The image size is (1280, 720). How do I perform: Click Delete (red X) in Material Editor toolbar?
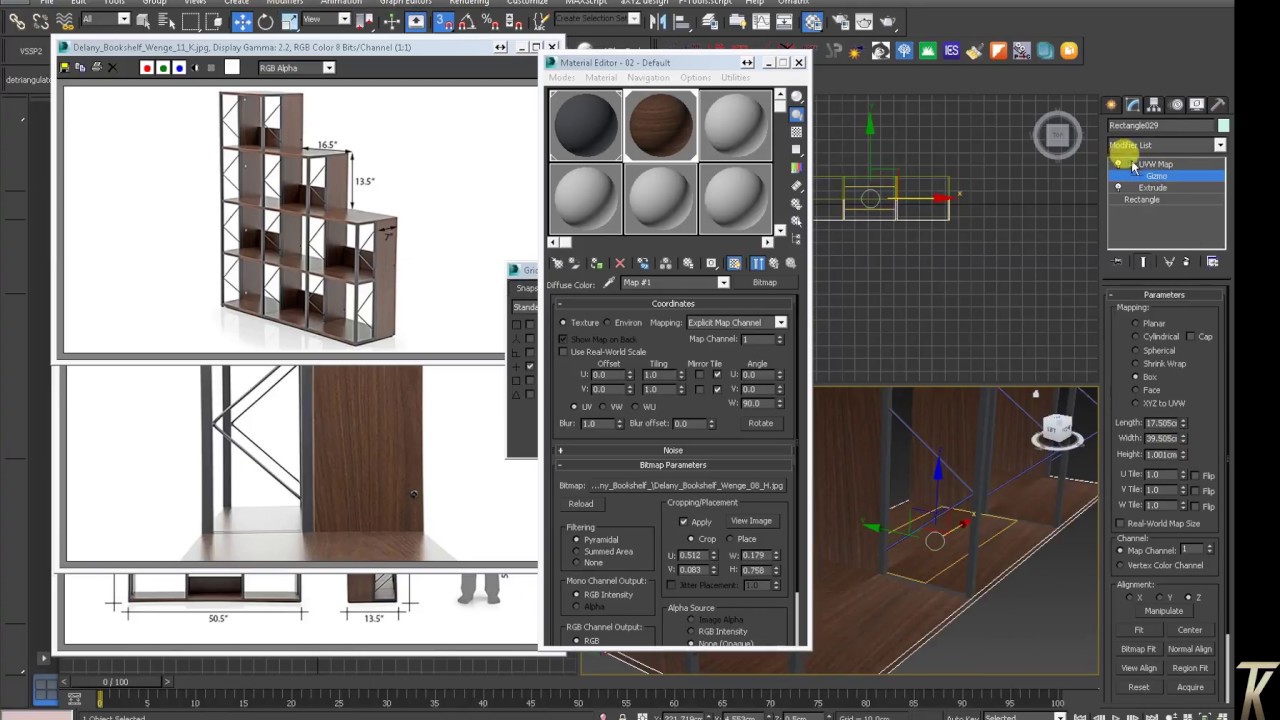click(620, 263)
